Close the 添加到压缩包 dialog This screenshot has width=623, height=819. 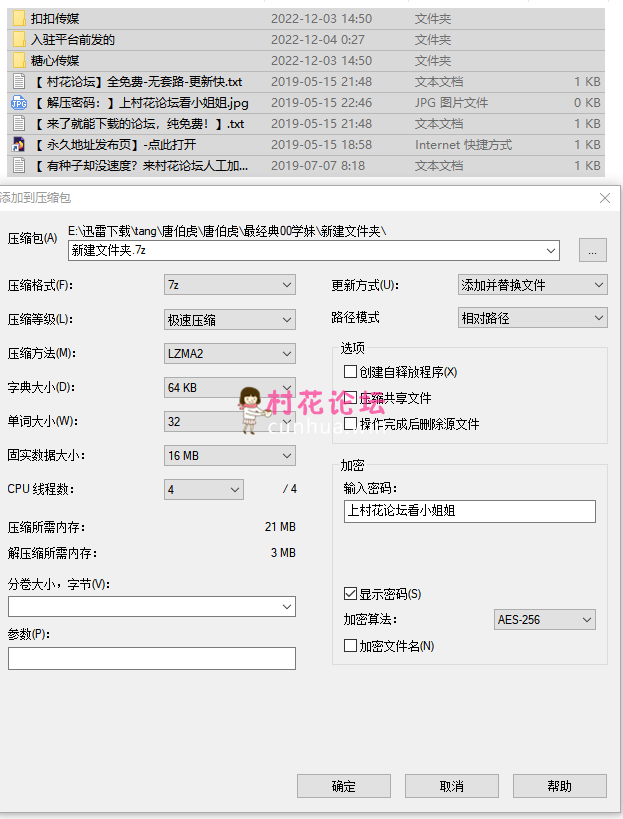pos(604,198)
